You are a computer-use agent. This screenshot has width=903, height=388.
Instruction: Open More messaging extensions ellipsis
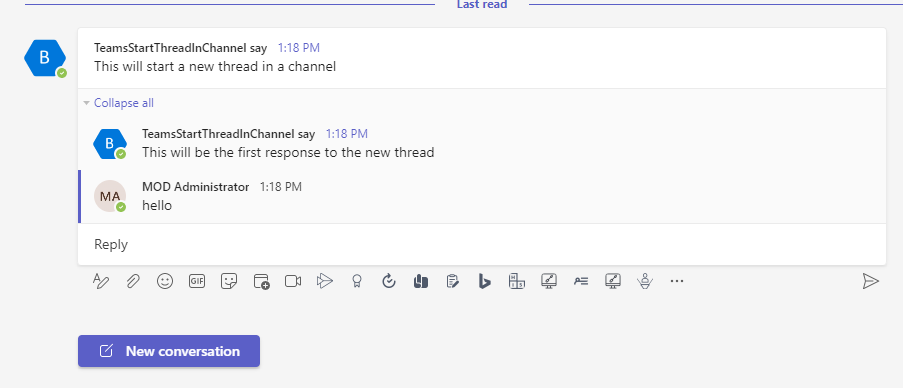[677, 281]
